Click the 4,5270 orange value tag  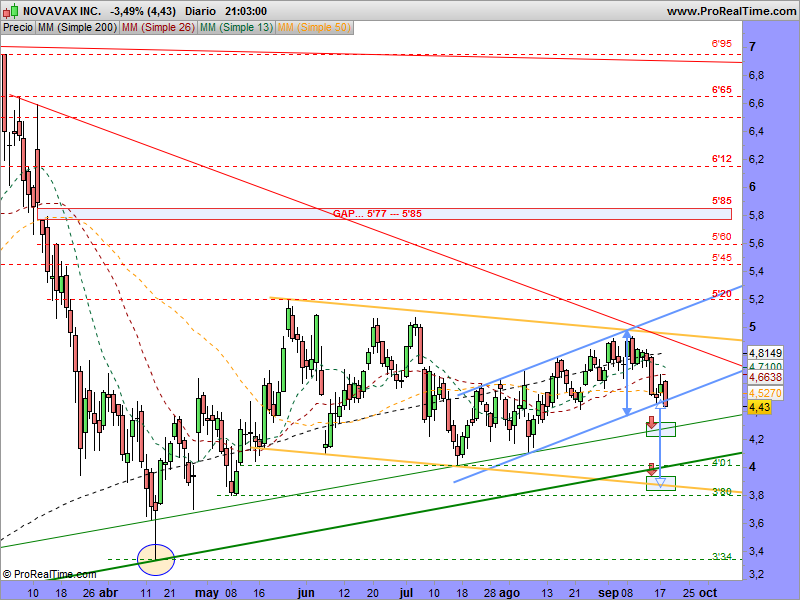765,393
